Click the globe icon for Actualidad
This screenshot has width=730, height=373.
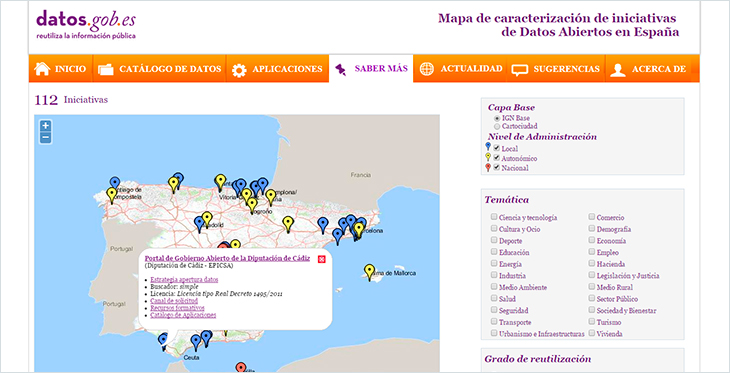[x=426, y=68]
